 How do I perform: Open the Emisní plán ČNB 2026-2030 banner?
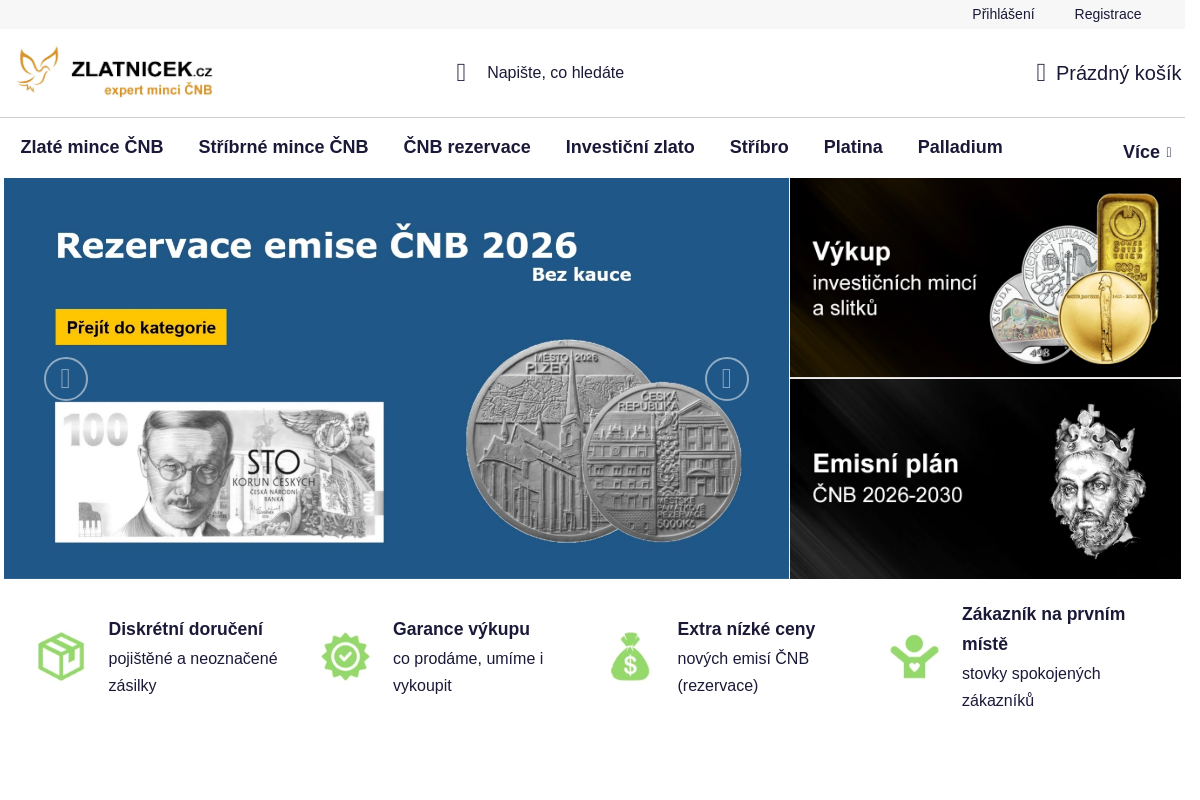click(985, 479)
